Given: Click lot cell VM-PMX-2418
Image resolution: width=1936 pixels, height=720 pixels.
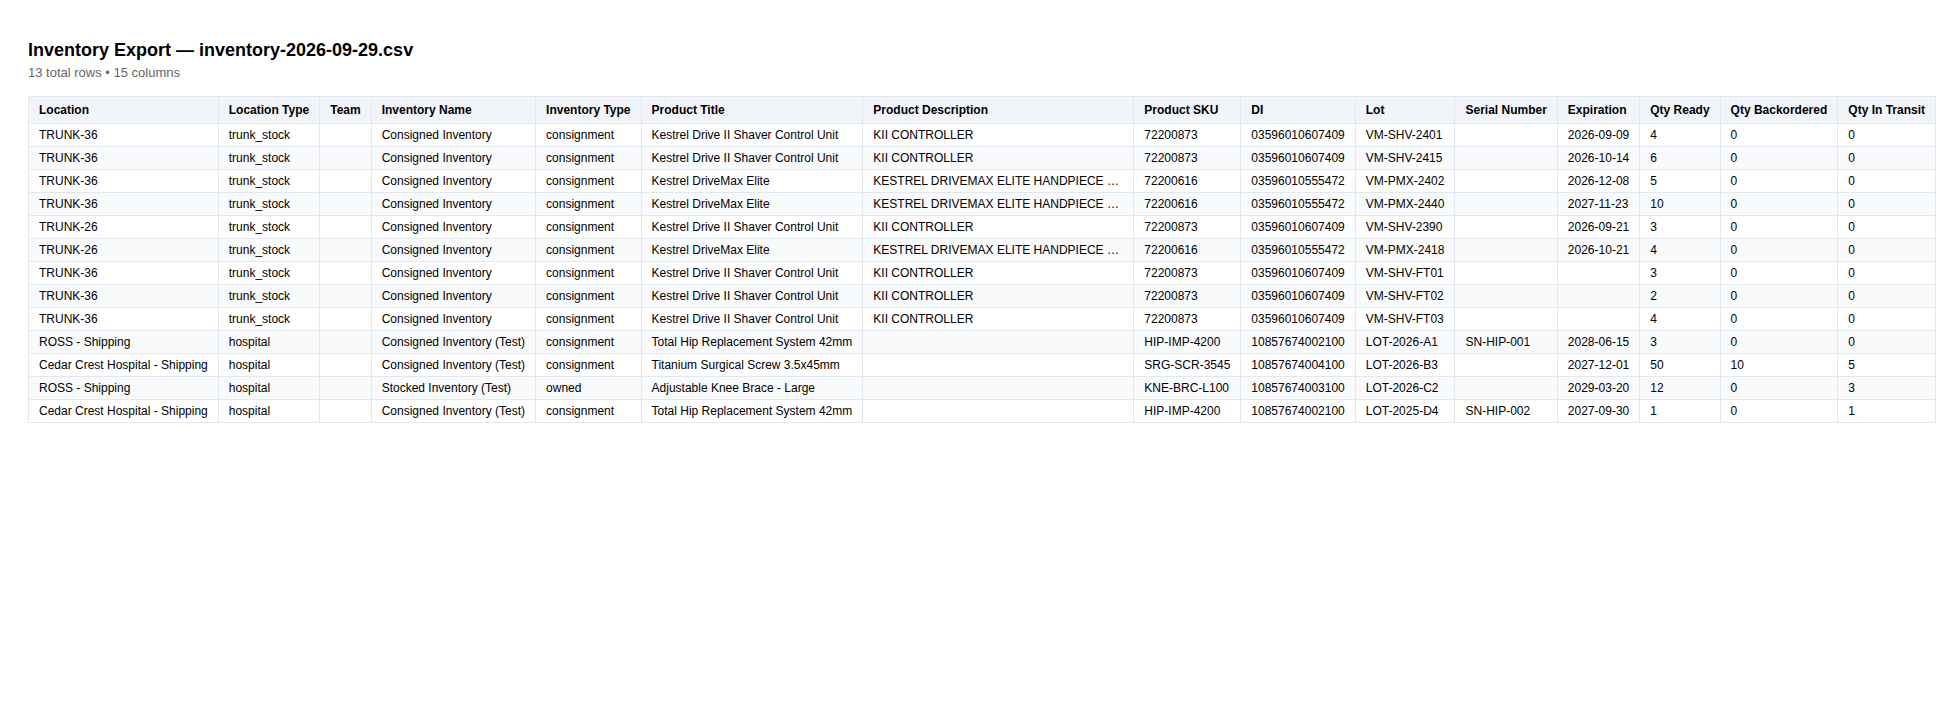Looking at the screenshot, I should pyautogui.click(x=1405, y=250).
